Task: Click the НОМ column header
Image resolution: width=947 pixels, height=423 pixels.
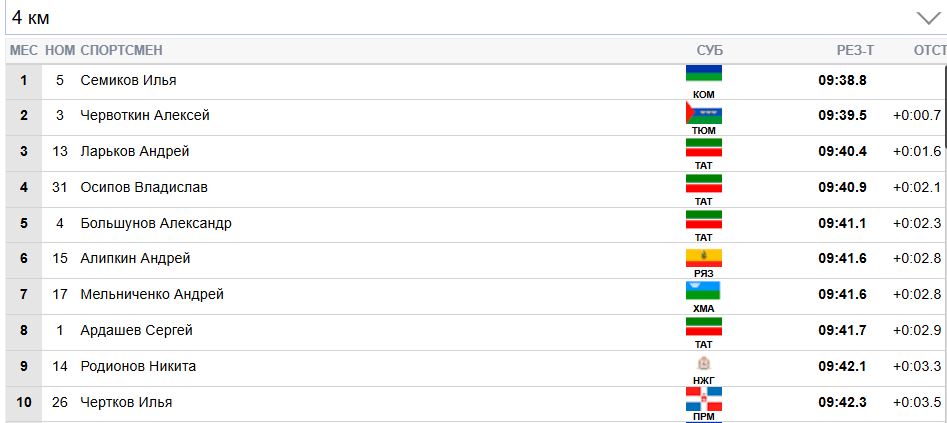Action: pyautogui.click(x=60, y=51)
